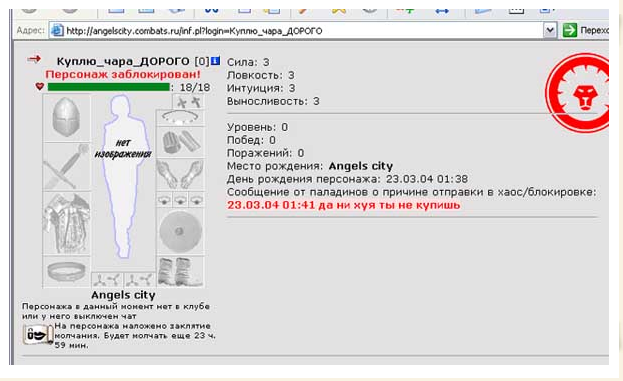
Task: Click the heart icon beside the health bar
Action: (39, 86)
